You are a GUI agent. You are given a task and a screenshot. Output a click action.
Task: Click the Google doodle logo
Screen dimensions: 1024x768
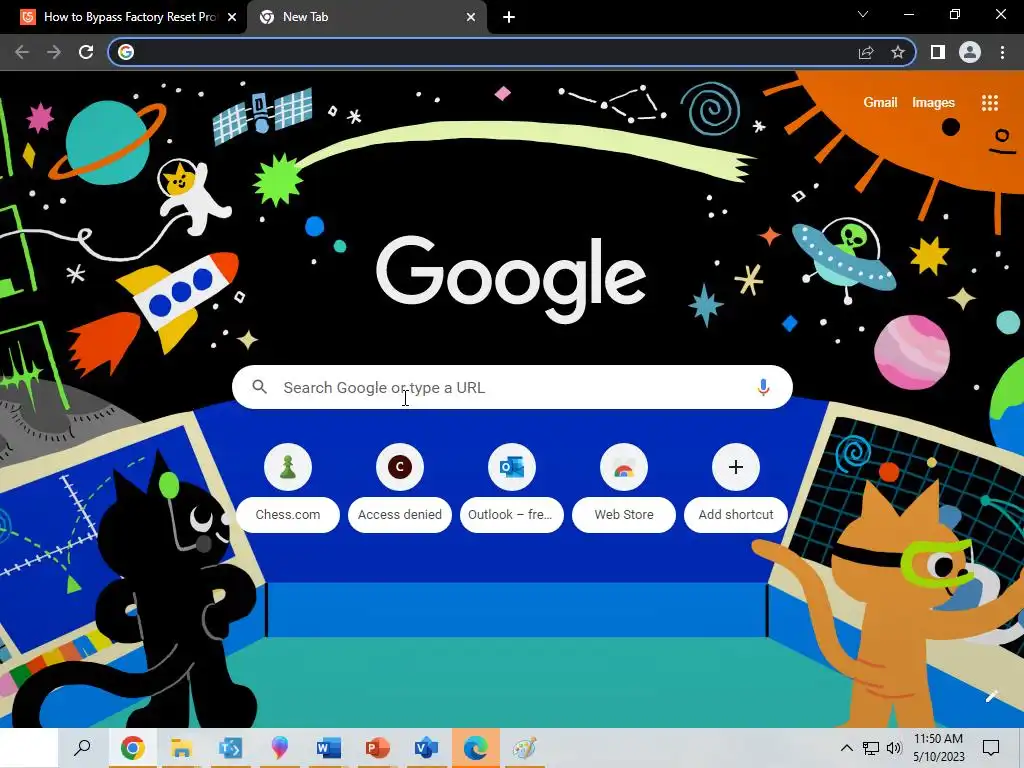[511, 278]
